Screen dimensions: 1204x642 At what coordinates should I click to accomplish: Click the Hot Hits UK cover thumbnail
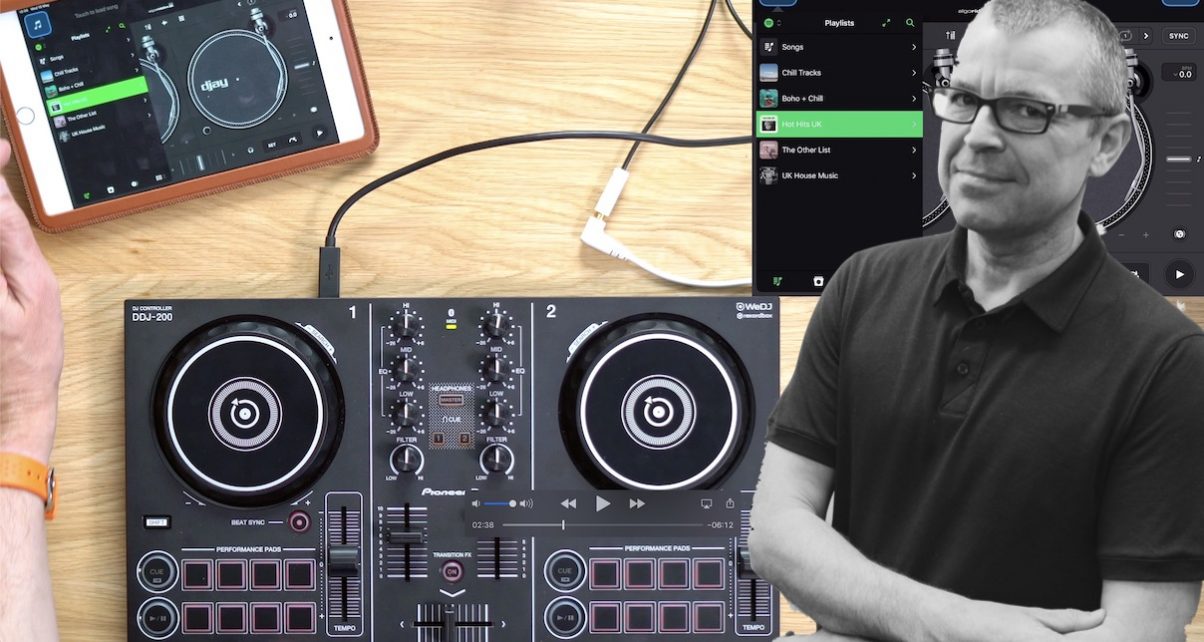(769, 124)
